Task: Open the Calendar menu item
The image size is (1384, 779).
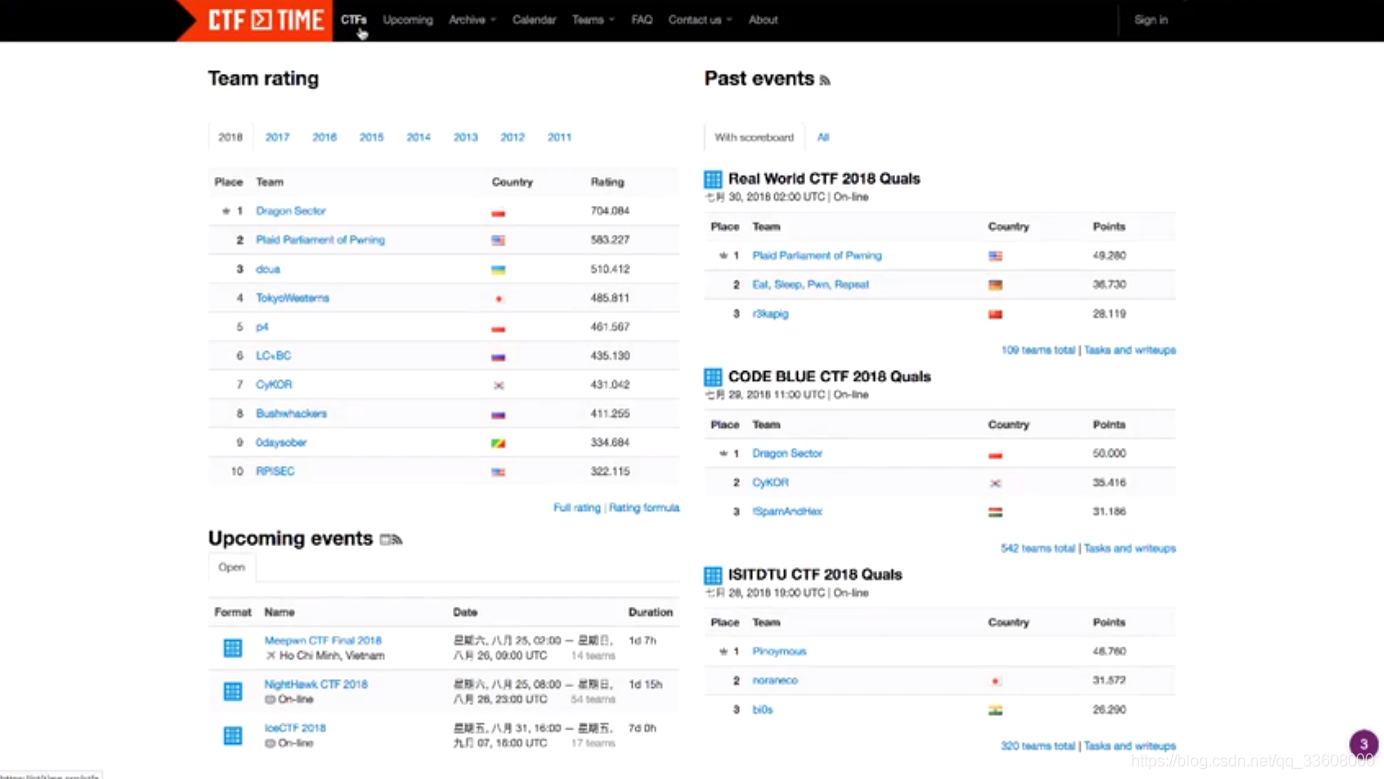Action: (534, 20)
